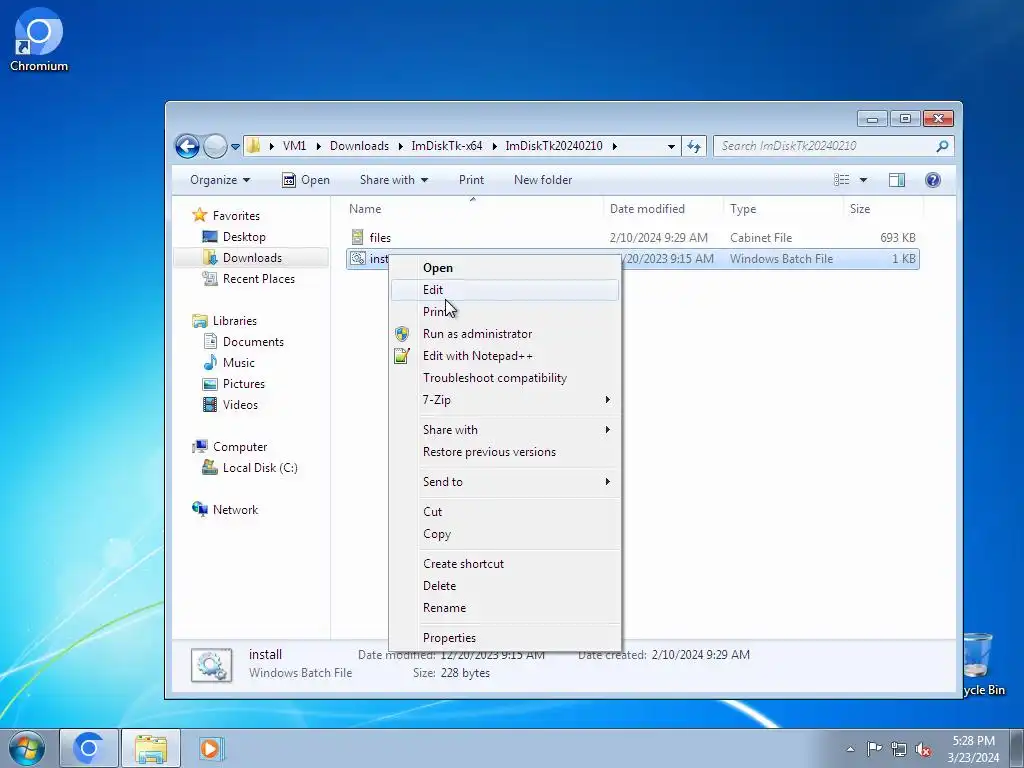Refresh the ImDiskTk20240210 folder view
Image resolution: width=1024 pixels, height=768 pixels.
[694, 146]
